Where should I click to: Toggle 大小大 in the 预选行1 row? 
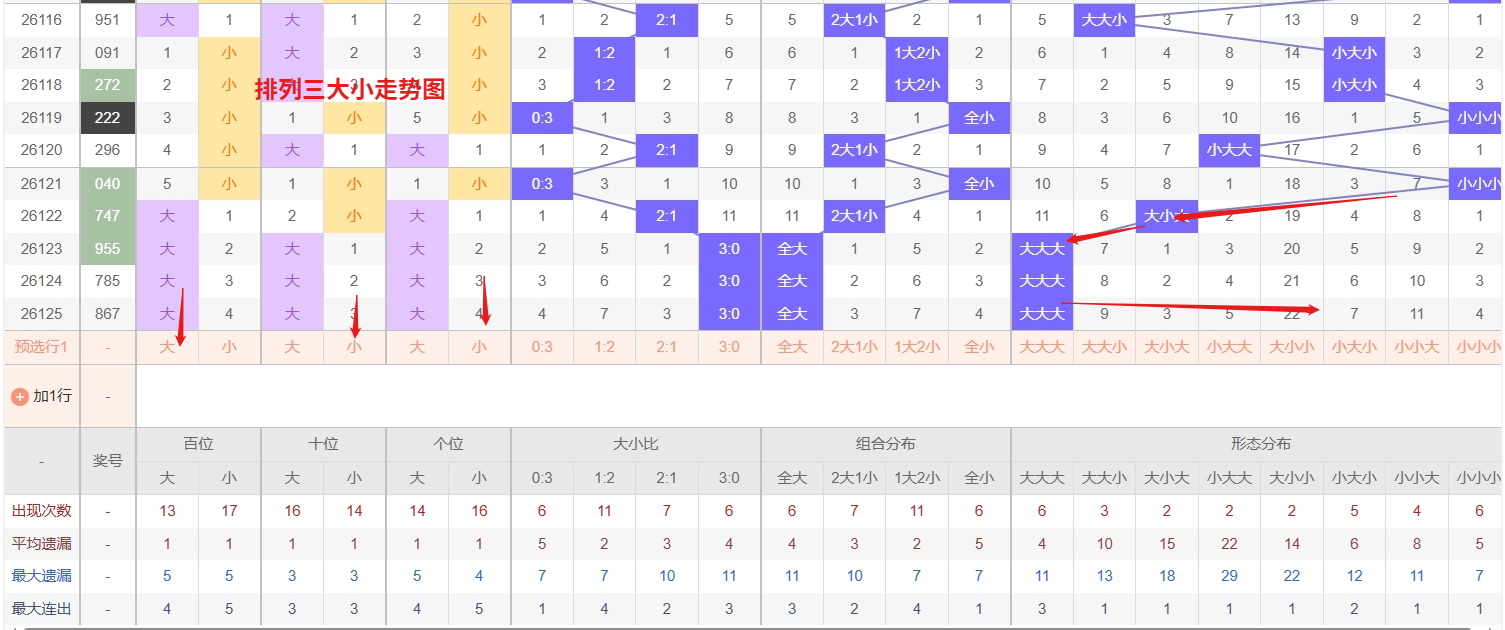[1167, 347]
